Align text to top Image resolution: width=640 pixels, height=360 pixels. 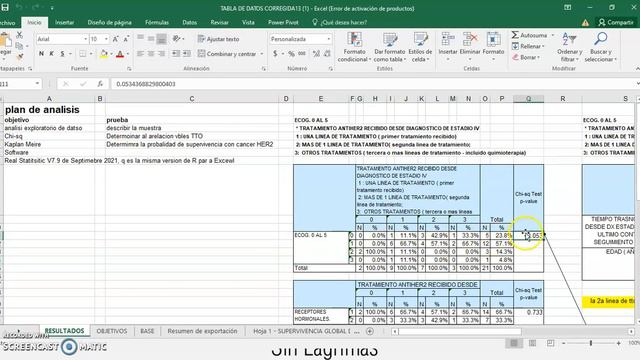[140, 39]
